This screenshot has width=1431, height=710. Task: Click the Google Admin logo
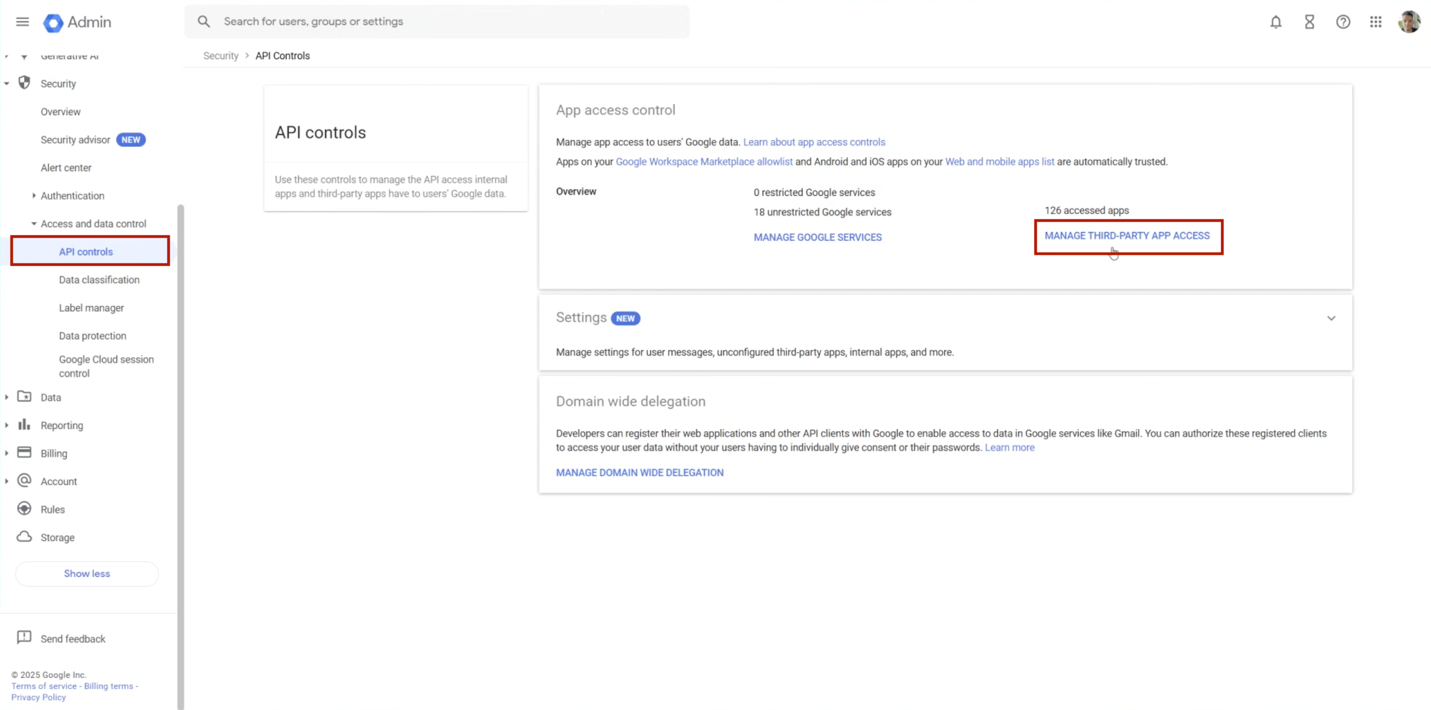pos(77,22)
